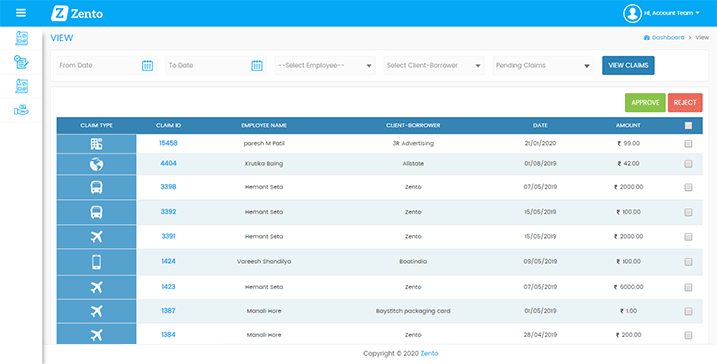Screen dimensions: 717x364
Task: Click the DATE column header
Action: [x=540, y=125]
